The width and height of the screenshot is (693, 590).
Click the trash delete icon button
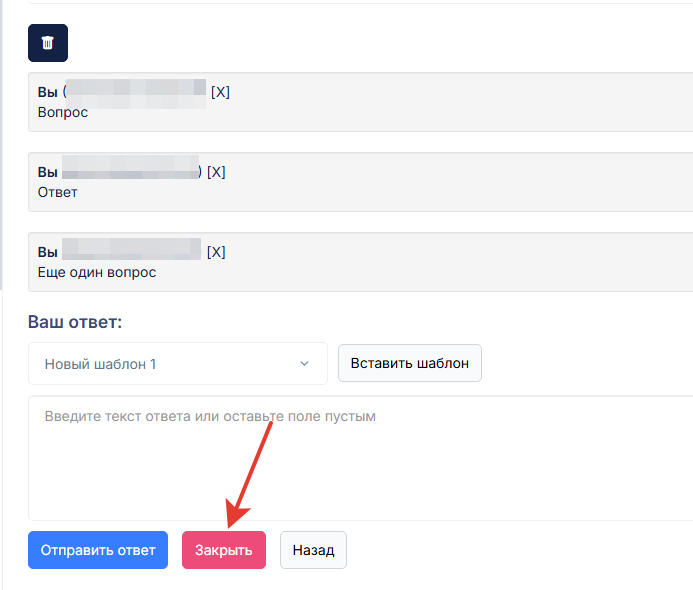click(48, 43)
